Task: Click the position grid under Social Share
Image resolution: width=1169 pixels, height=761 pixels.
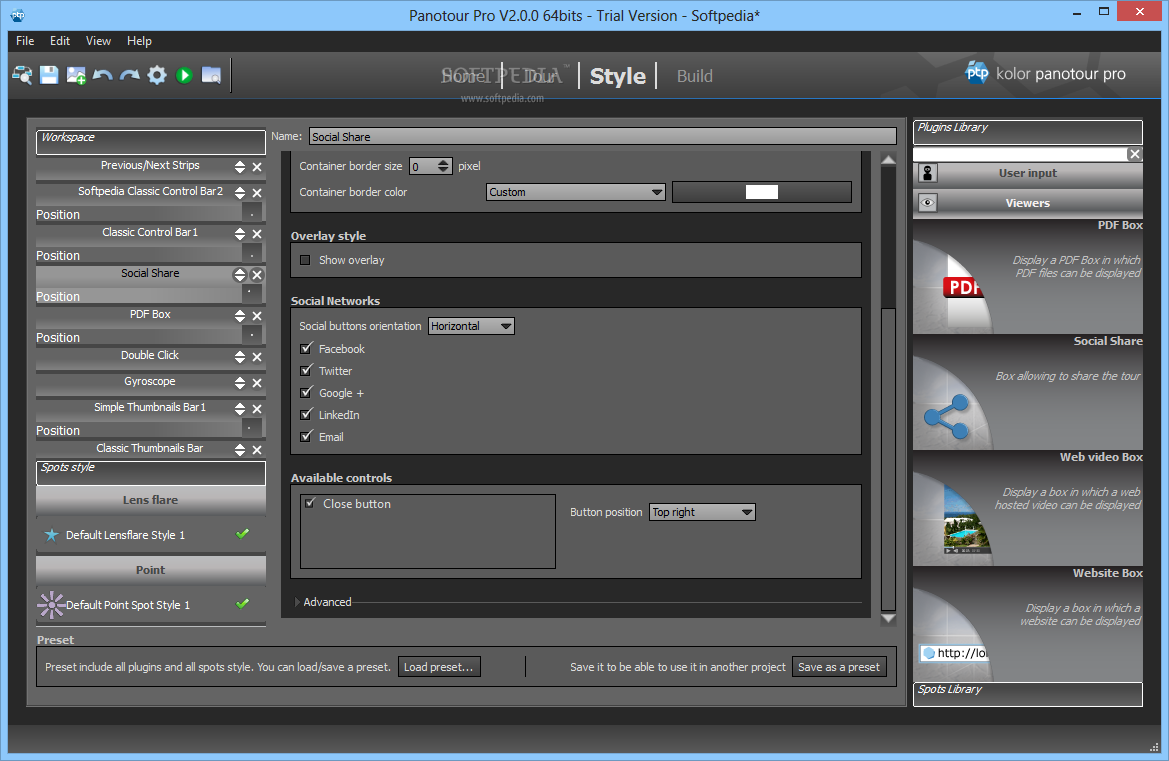Action: click(252, 296)
